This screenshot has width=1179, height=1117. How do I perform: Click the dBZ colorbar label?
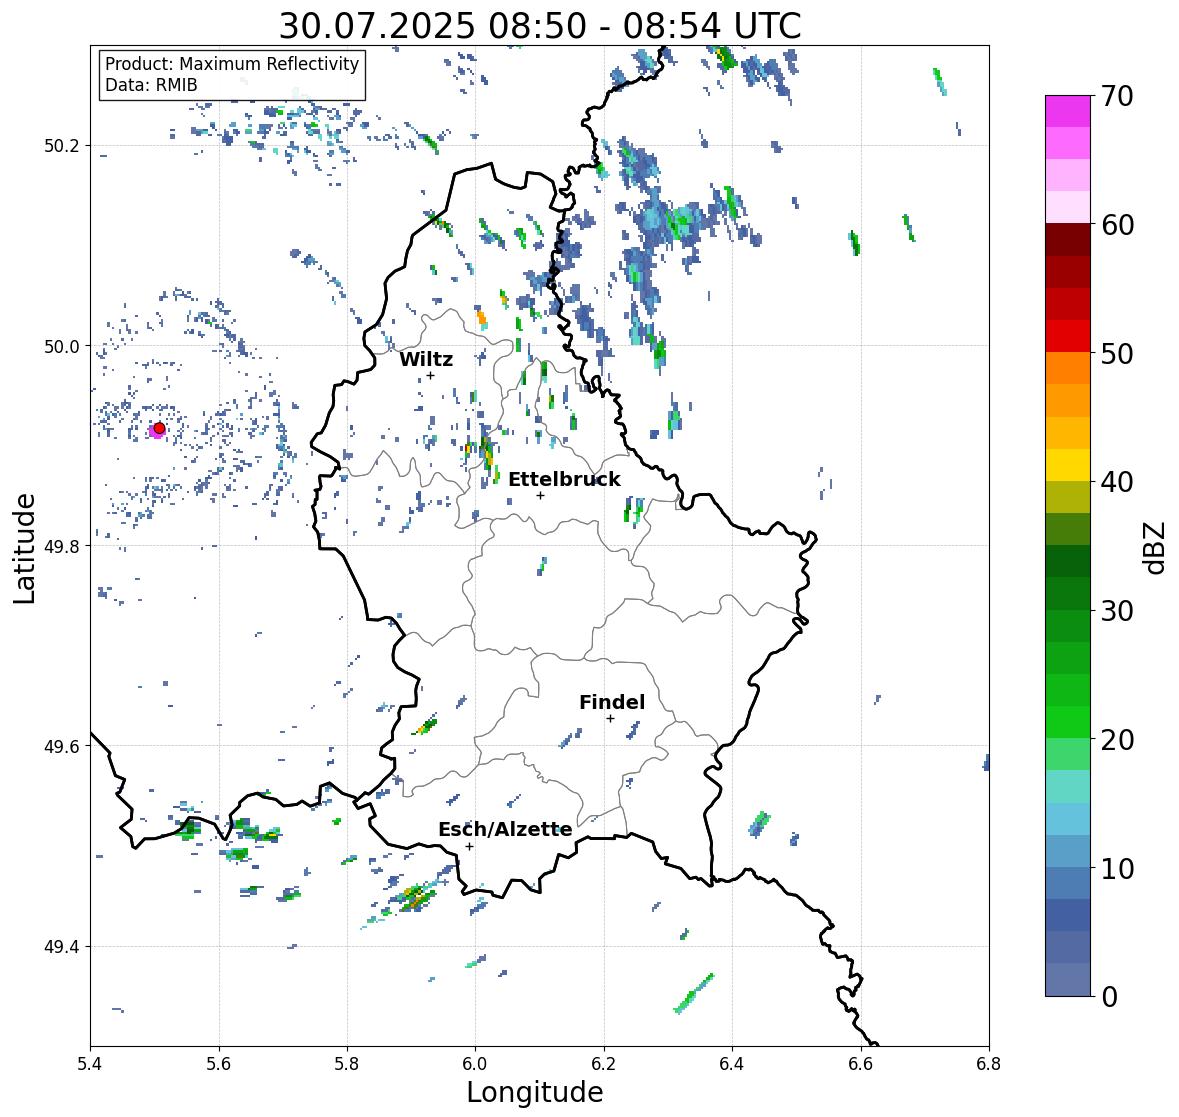pyautogui.click(x=1155, y=548)
